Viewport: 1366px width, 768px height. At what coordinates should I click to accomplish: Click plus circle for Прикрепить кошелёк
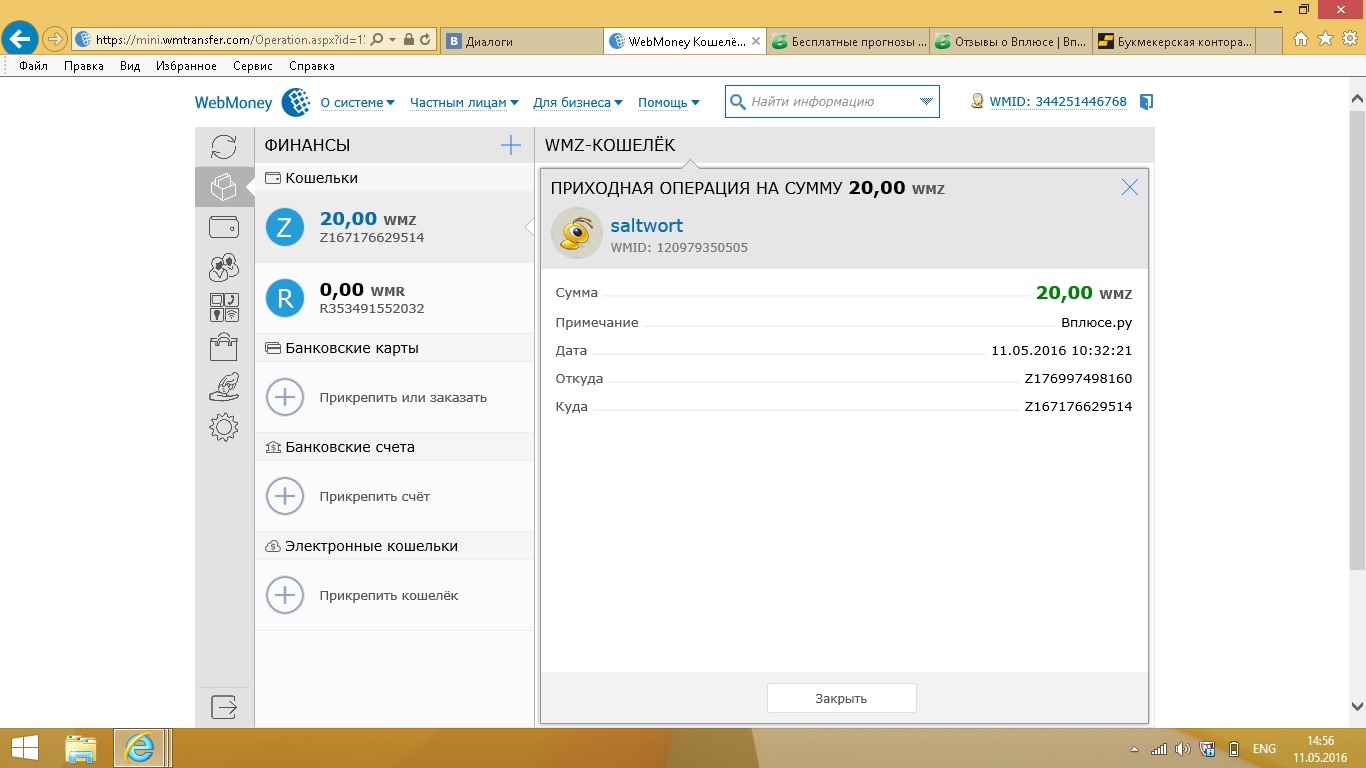pyautogui.click(x=284, y=595)
